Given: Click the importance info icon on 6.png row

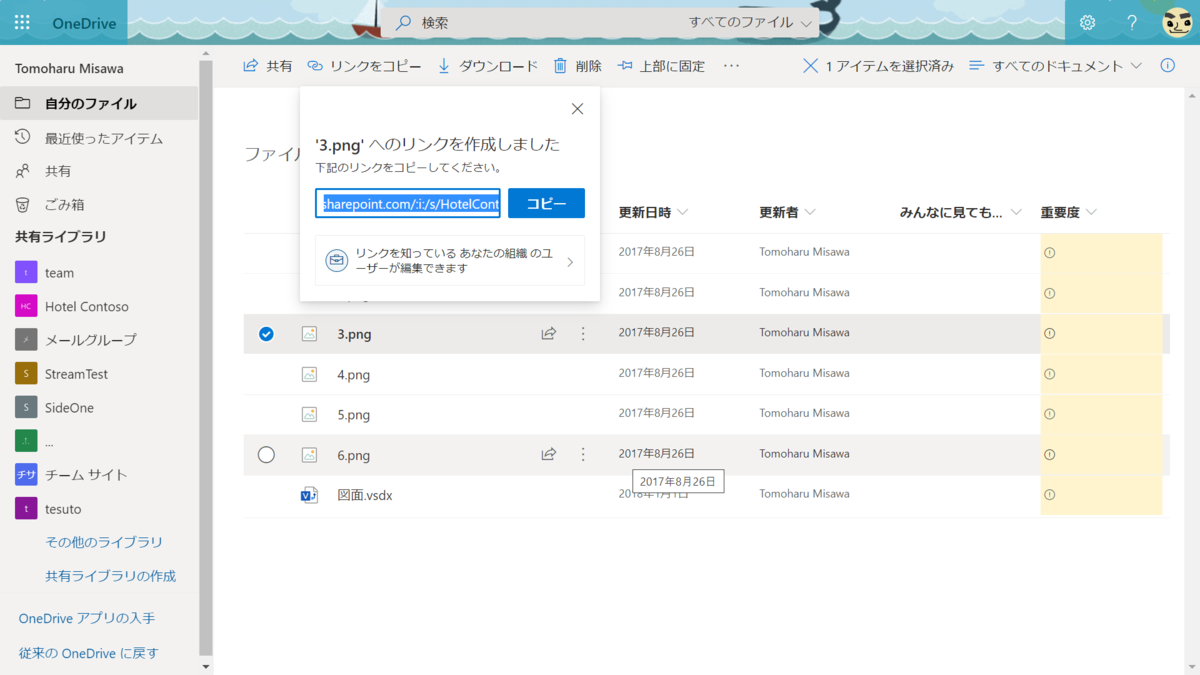Looking at the screenshot, I should [x=1049, y=454].
